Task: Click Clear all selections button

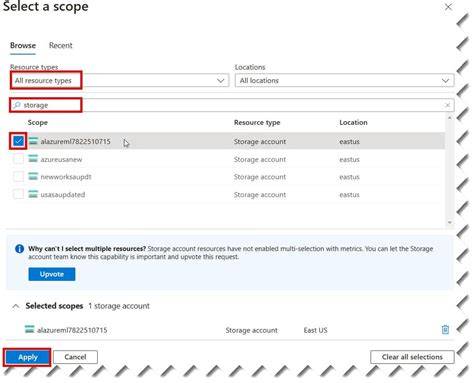Action: (x=412, y=357)
